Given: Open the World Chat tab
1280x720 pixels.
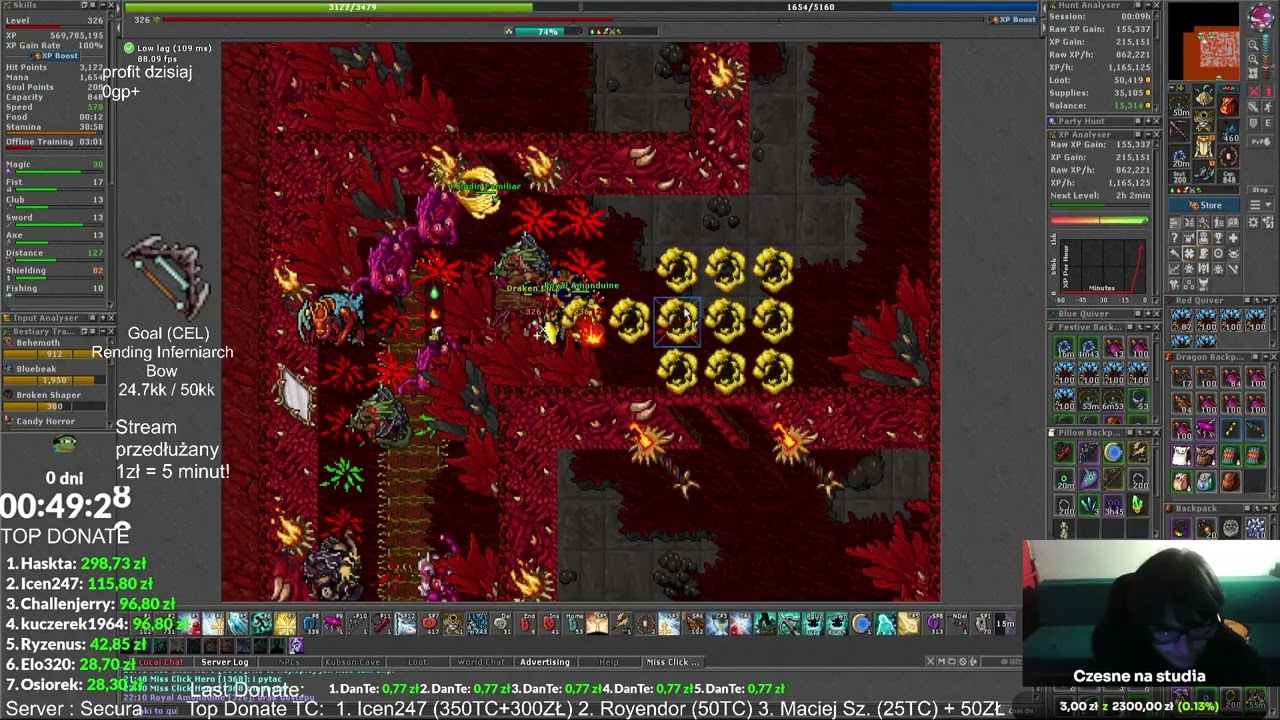Looking at the screenshot, I should tap(481, 662).
